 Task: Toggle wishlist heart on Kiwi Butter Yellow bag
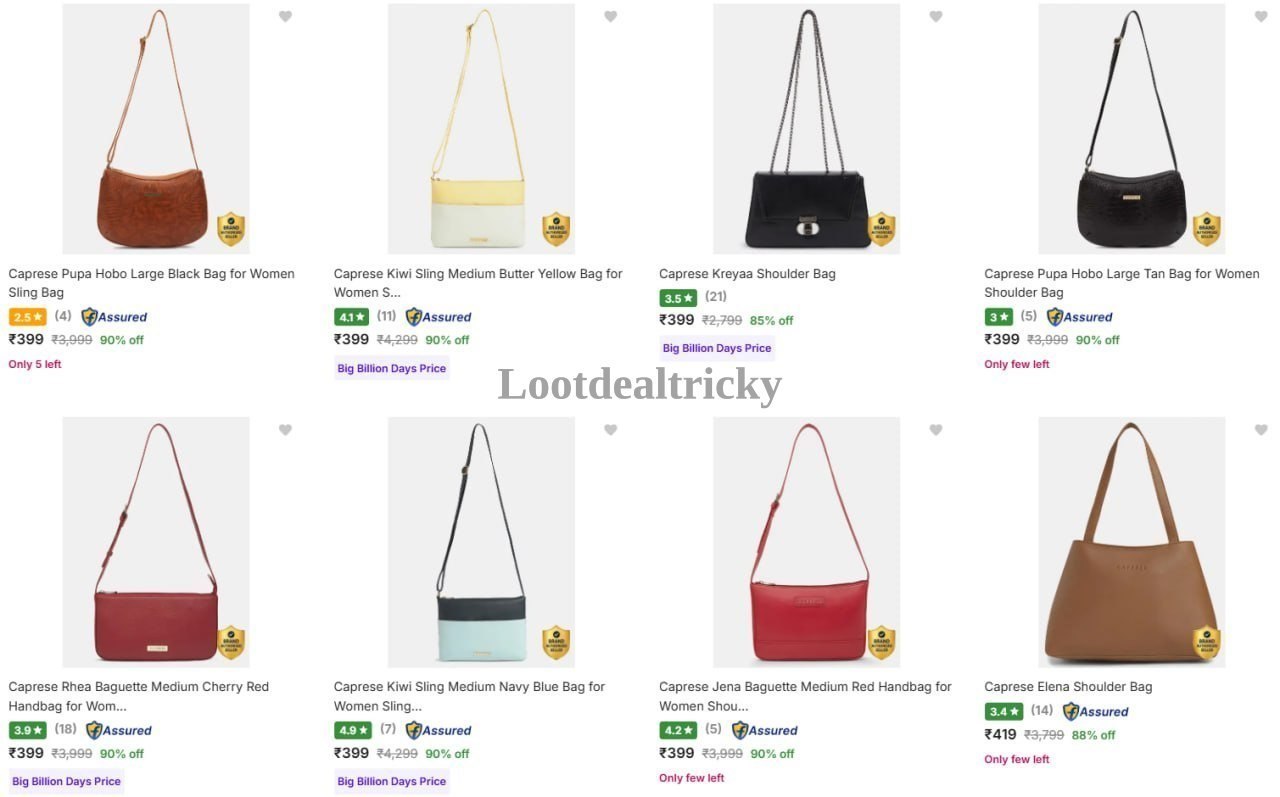[x=610, y=16]
